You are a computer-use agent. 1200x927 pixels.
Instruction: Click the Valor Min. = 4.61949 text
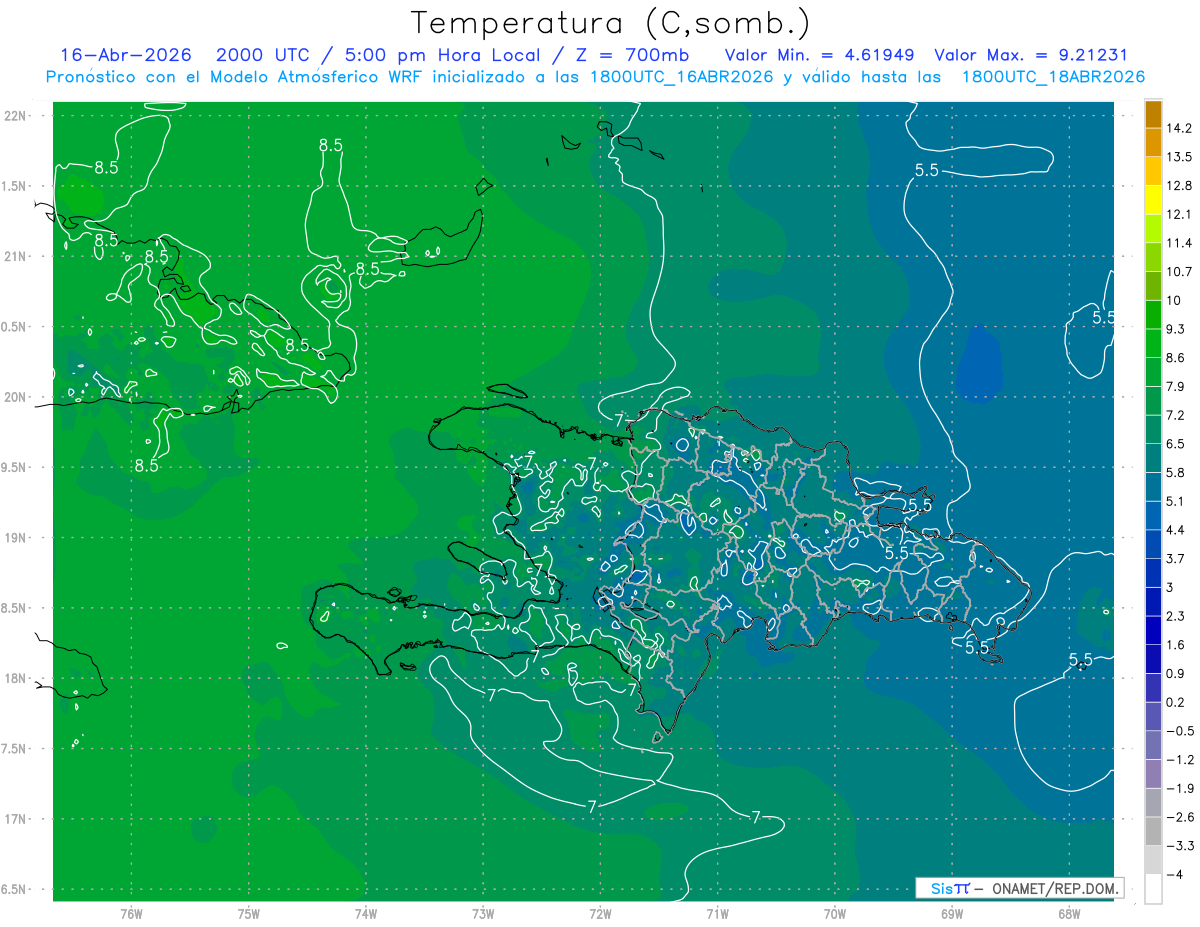click(822, 55)
